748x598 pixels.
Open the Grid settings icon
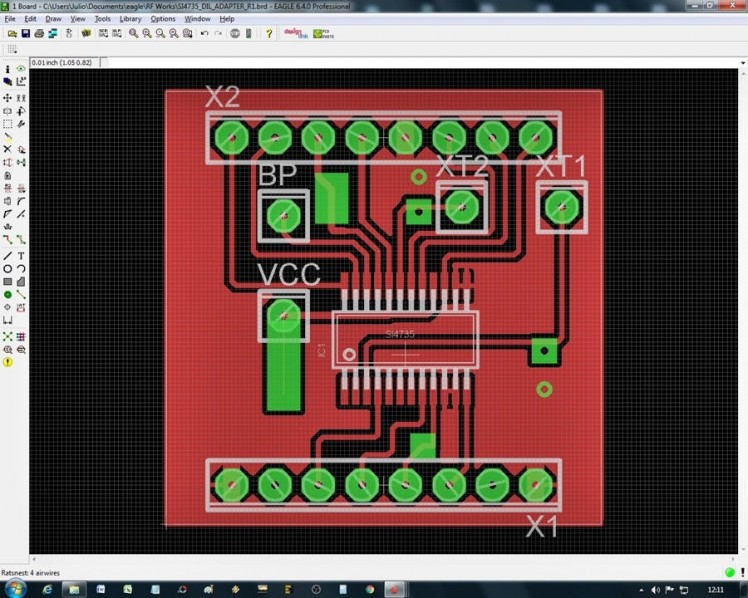(x=12, y=49)
